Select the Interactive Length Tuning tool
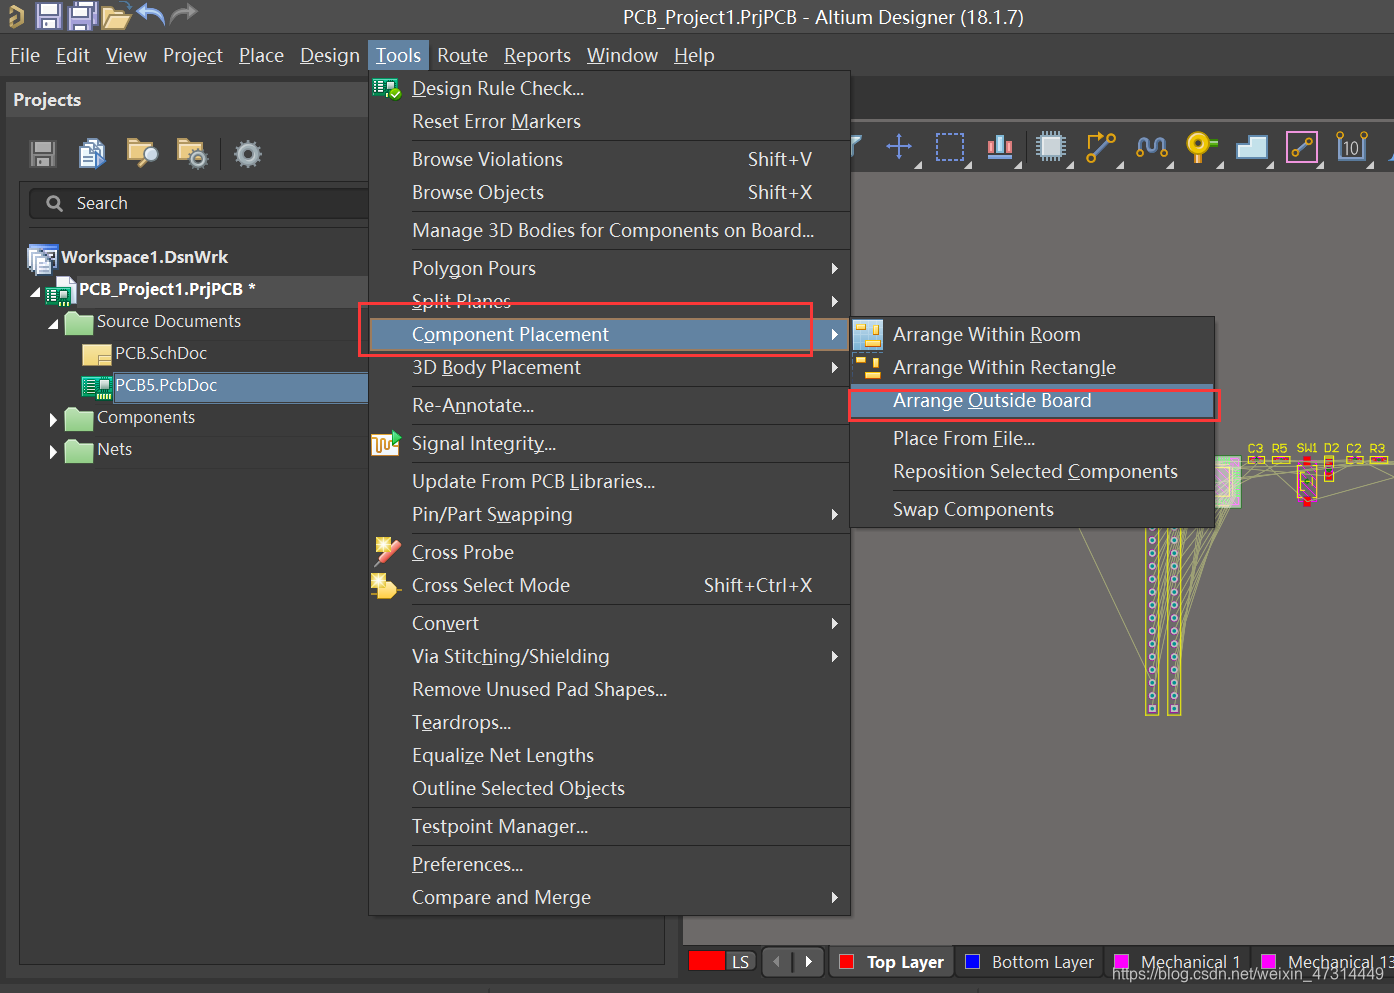The image size is (1394, 993). [1151, 147]
